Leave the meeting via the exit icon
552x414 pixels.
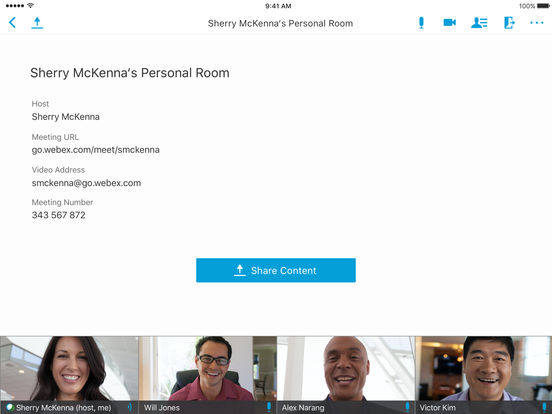(x=509, y=23)
